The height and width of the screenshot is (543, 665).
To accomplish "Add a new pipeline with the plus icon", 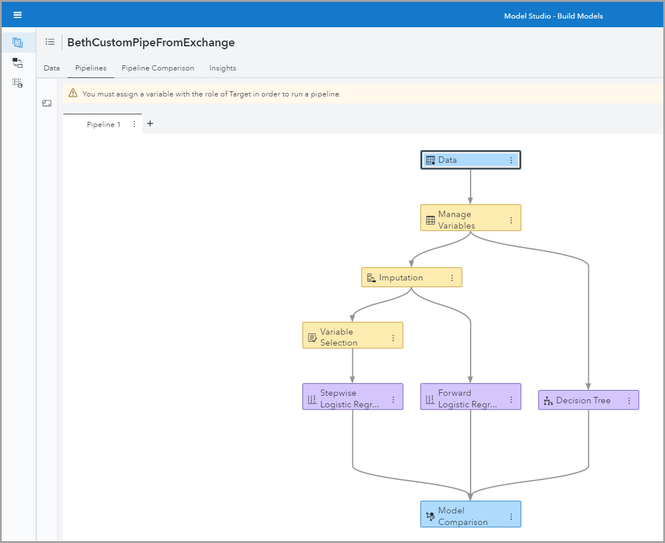I will 150,124.
